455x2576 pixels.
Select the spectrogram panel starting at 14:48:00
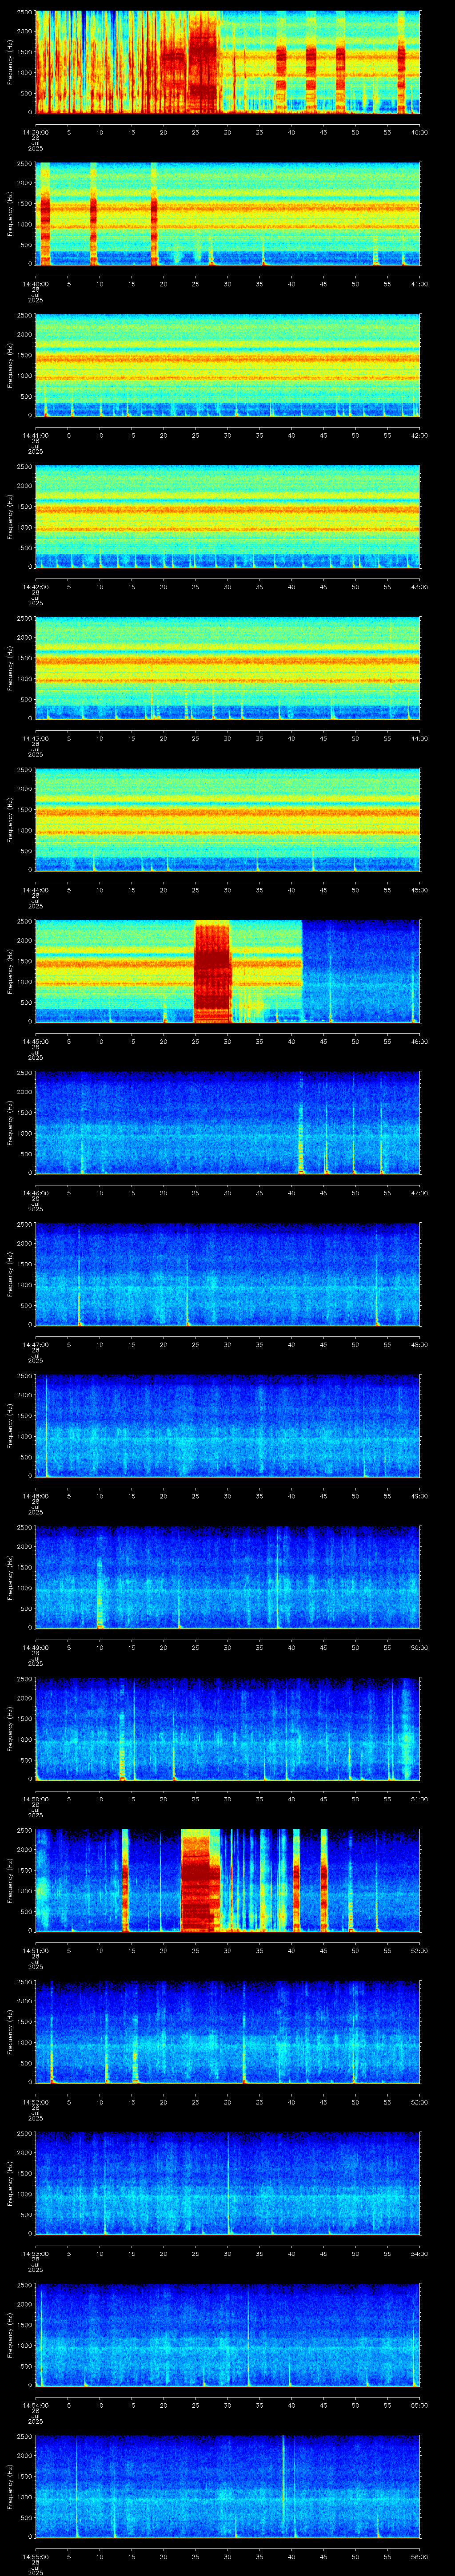coord(227,1426)
